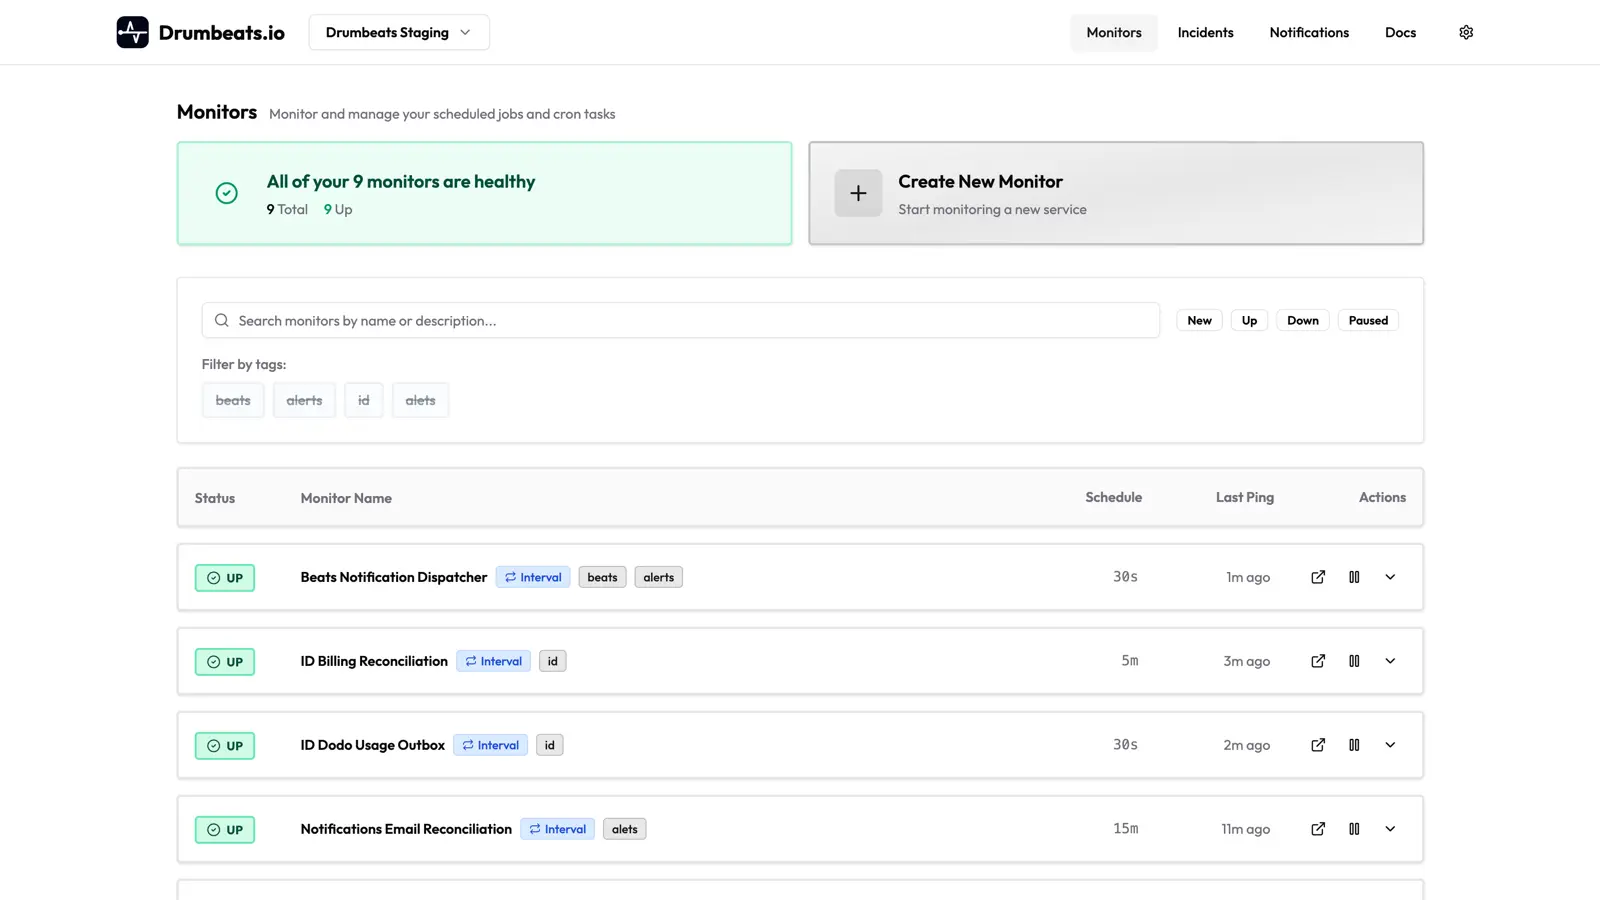Click Interval badge on ID Billing Reconciliation
The width and height of the screenshot is (1600, 900).
tap(493, 661)
